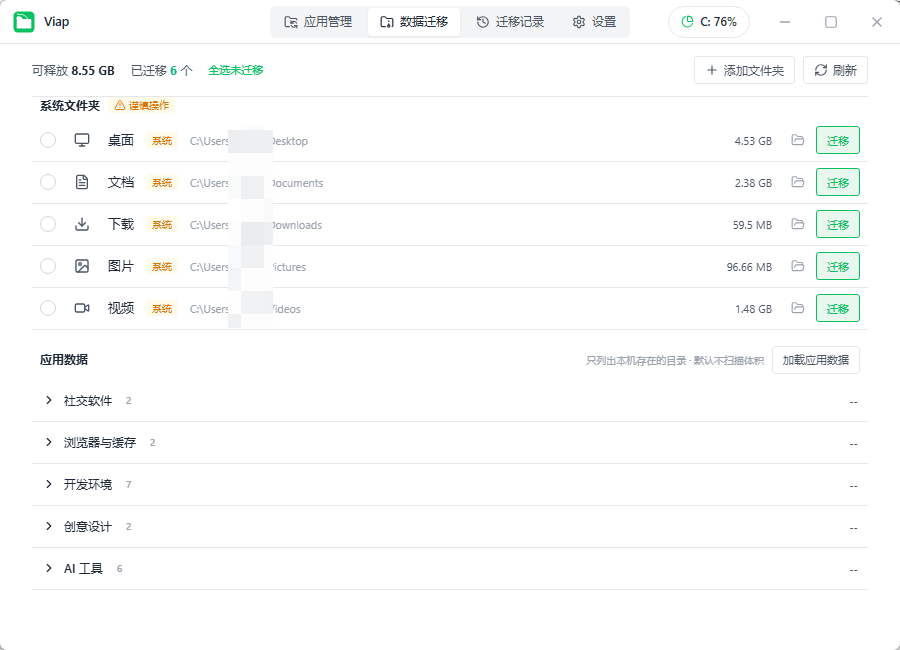The height and width of the screenshot is (650, 900).
Task: Click the 系统 tag beside 视频
Action: pyautogui.click(x=162, y=308)
